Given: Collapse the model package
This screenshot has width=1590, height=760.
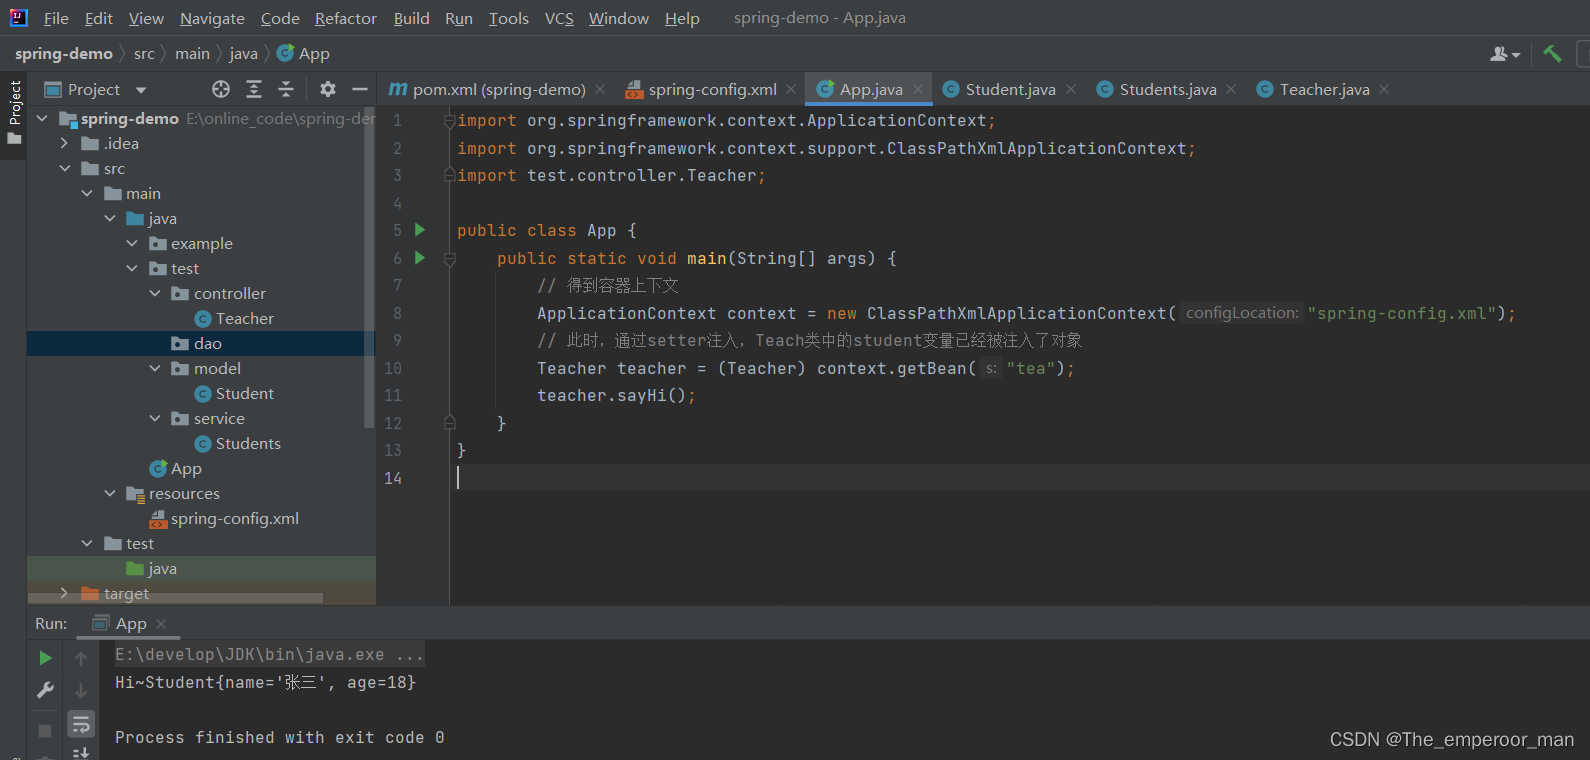Looking at the screenshot, I should (155, 368).
